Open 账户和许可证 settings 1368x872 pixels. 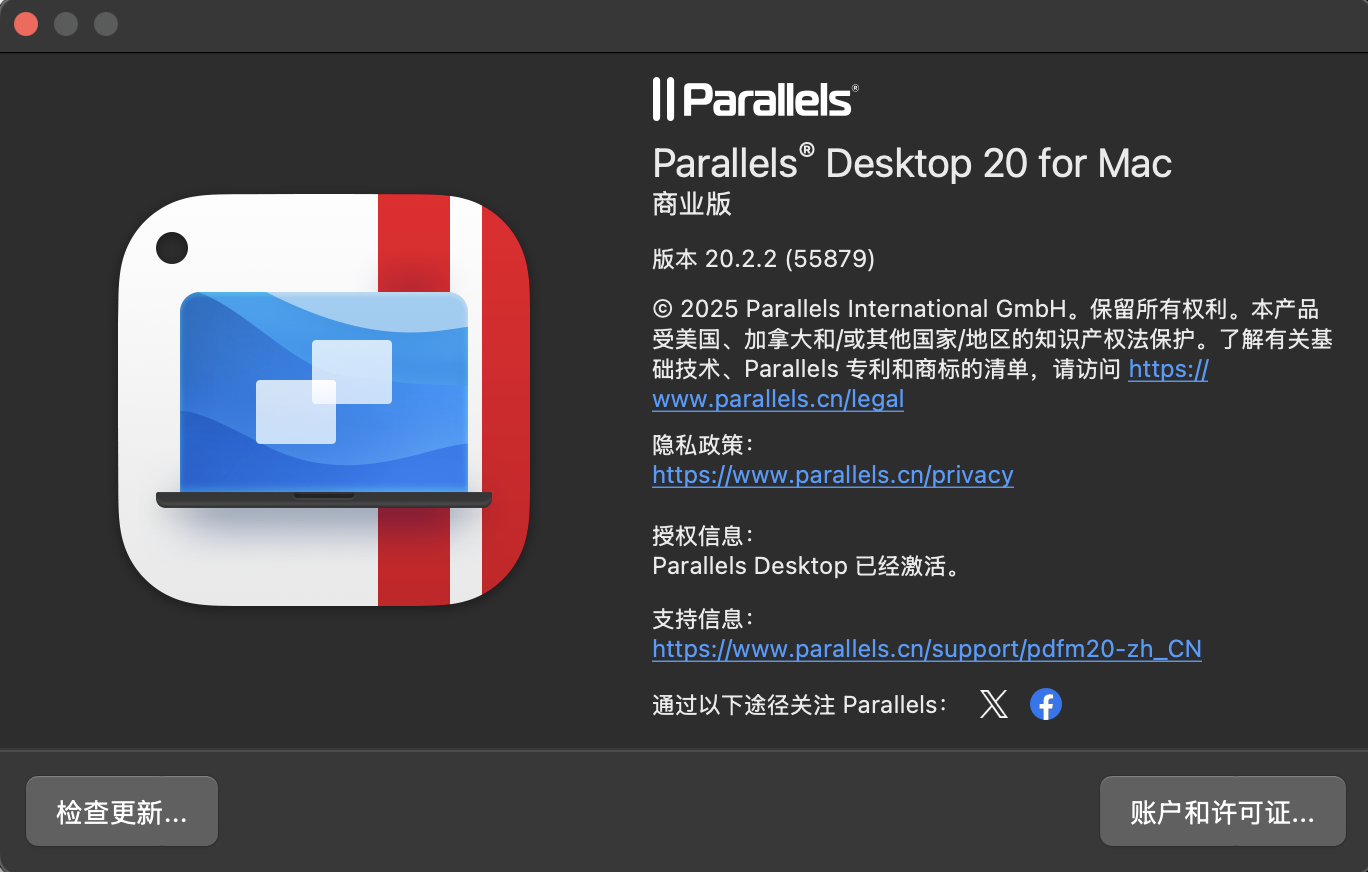[1222, 811]
